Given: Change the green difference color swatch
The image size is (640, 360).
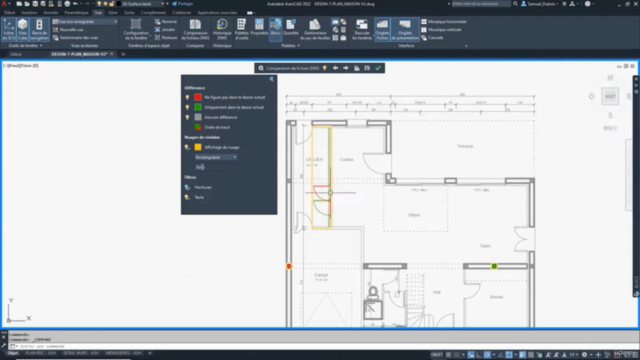Looking at the screenshot, I should tap(198, 107).
